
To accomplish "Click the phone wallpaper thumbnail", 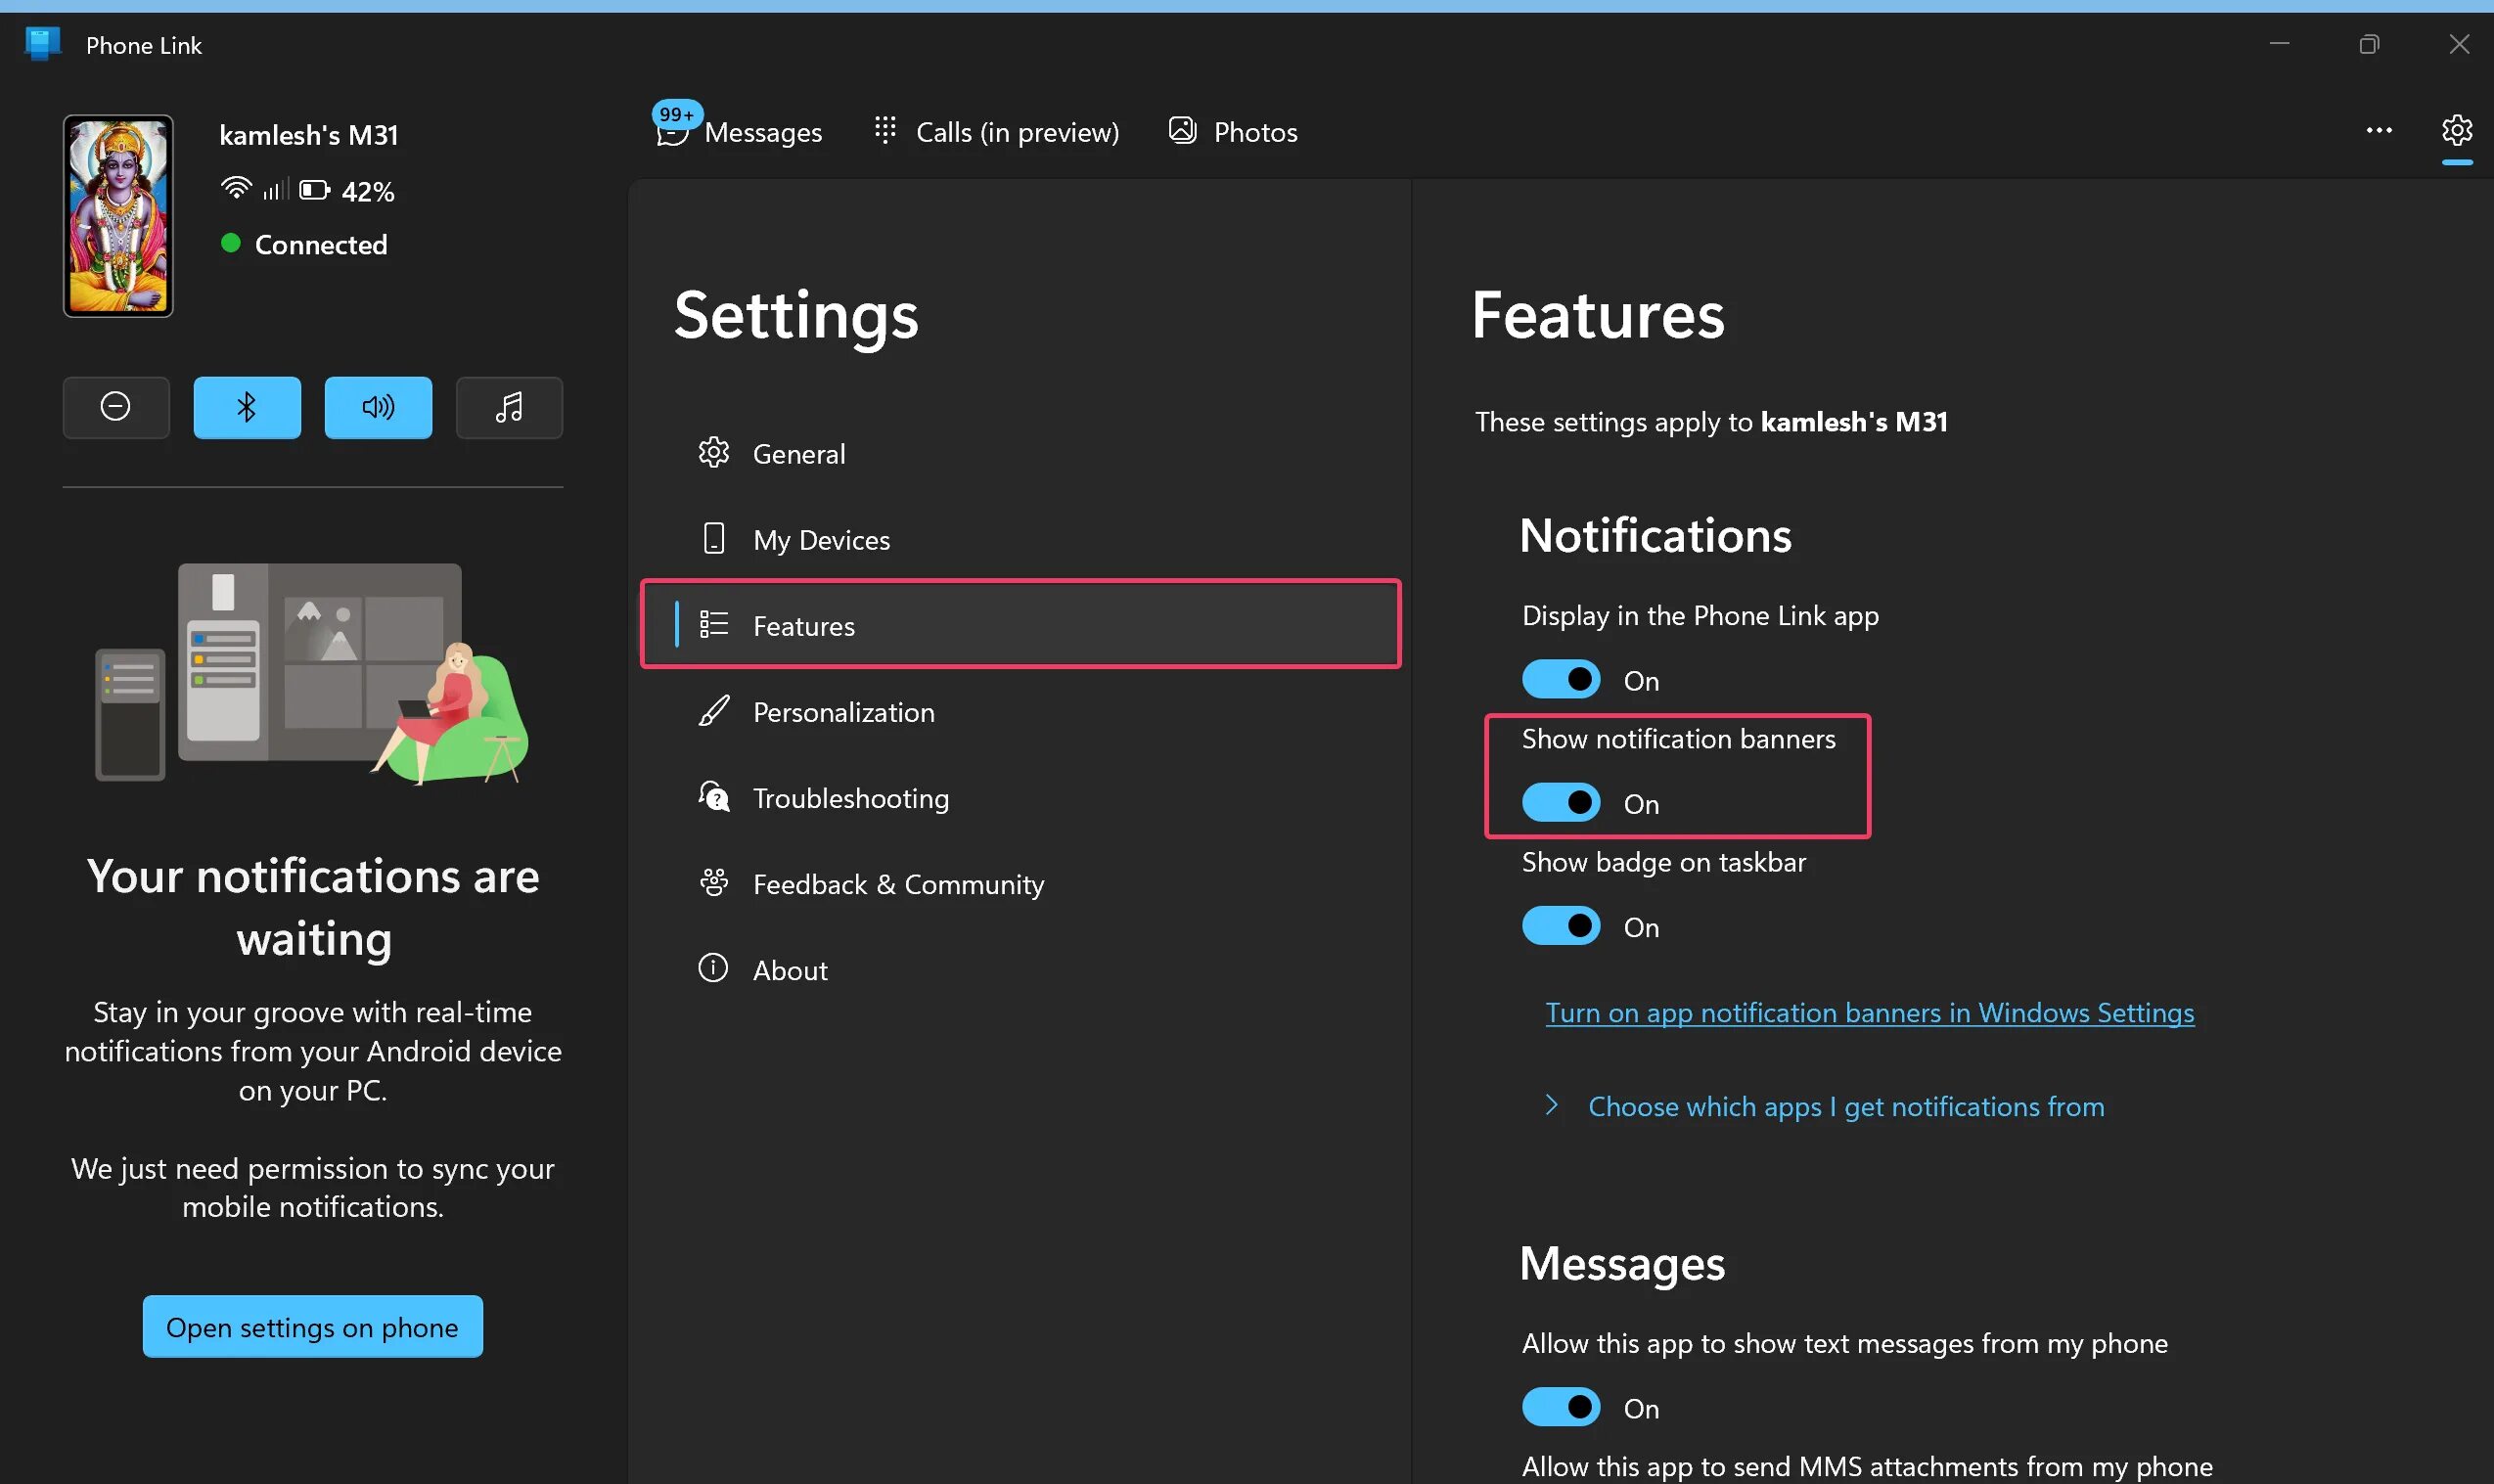I will [118, 216].
